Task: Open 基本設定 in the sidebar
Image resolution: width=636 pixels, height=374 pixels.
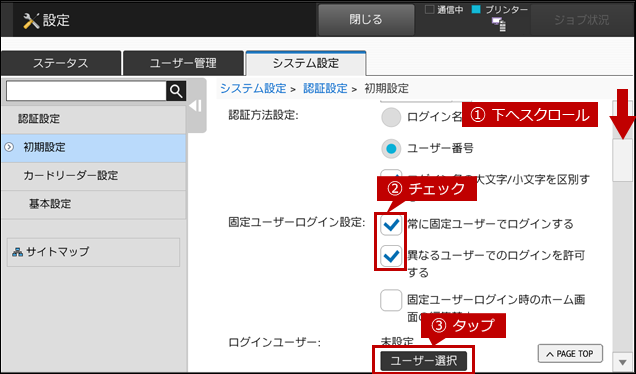Action: pyautogui.click(x=93, y=204)
